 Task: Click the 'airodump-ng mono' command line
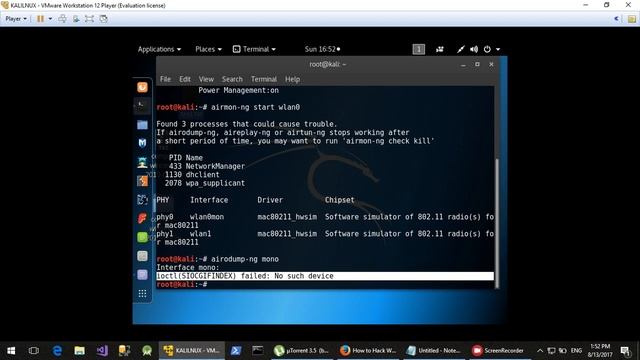pos(245,259)
